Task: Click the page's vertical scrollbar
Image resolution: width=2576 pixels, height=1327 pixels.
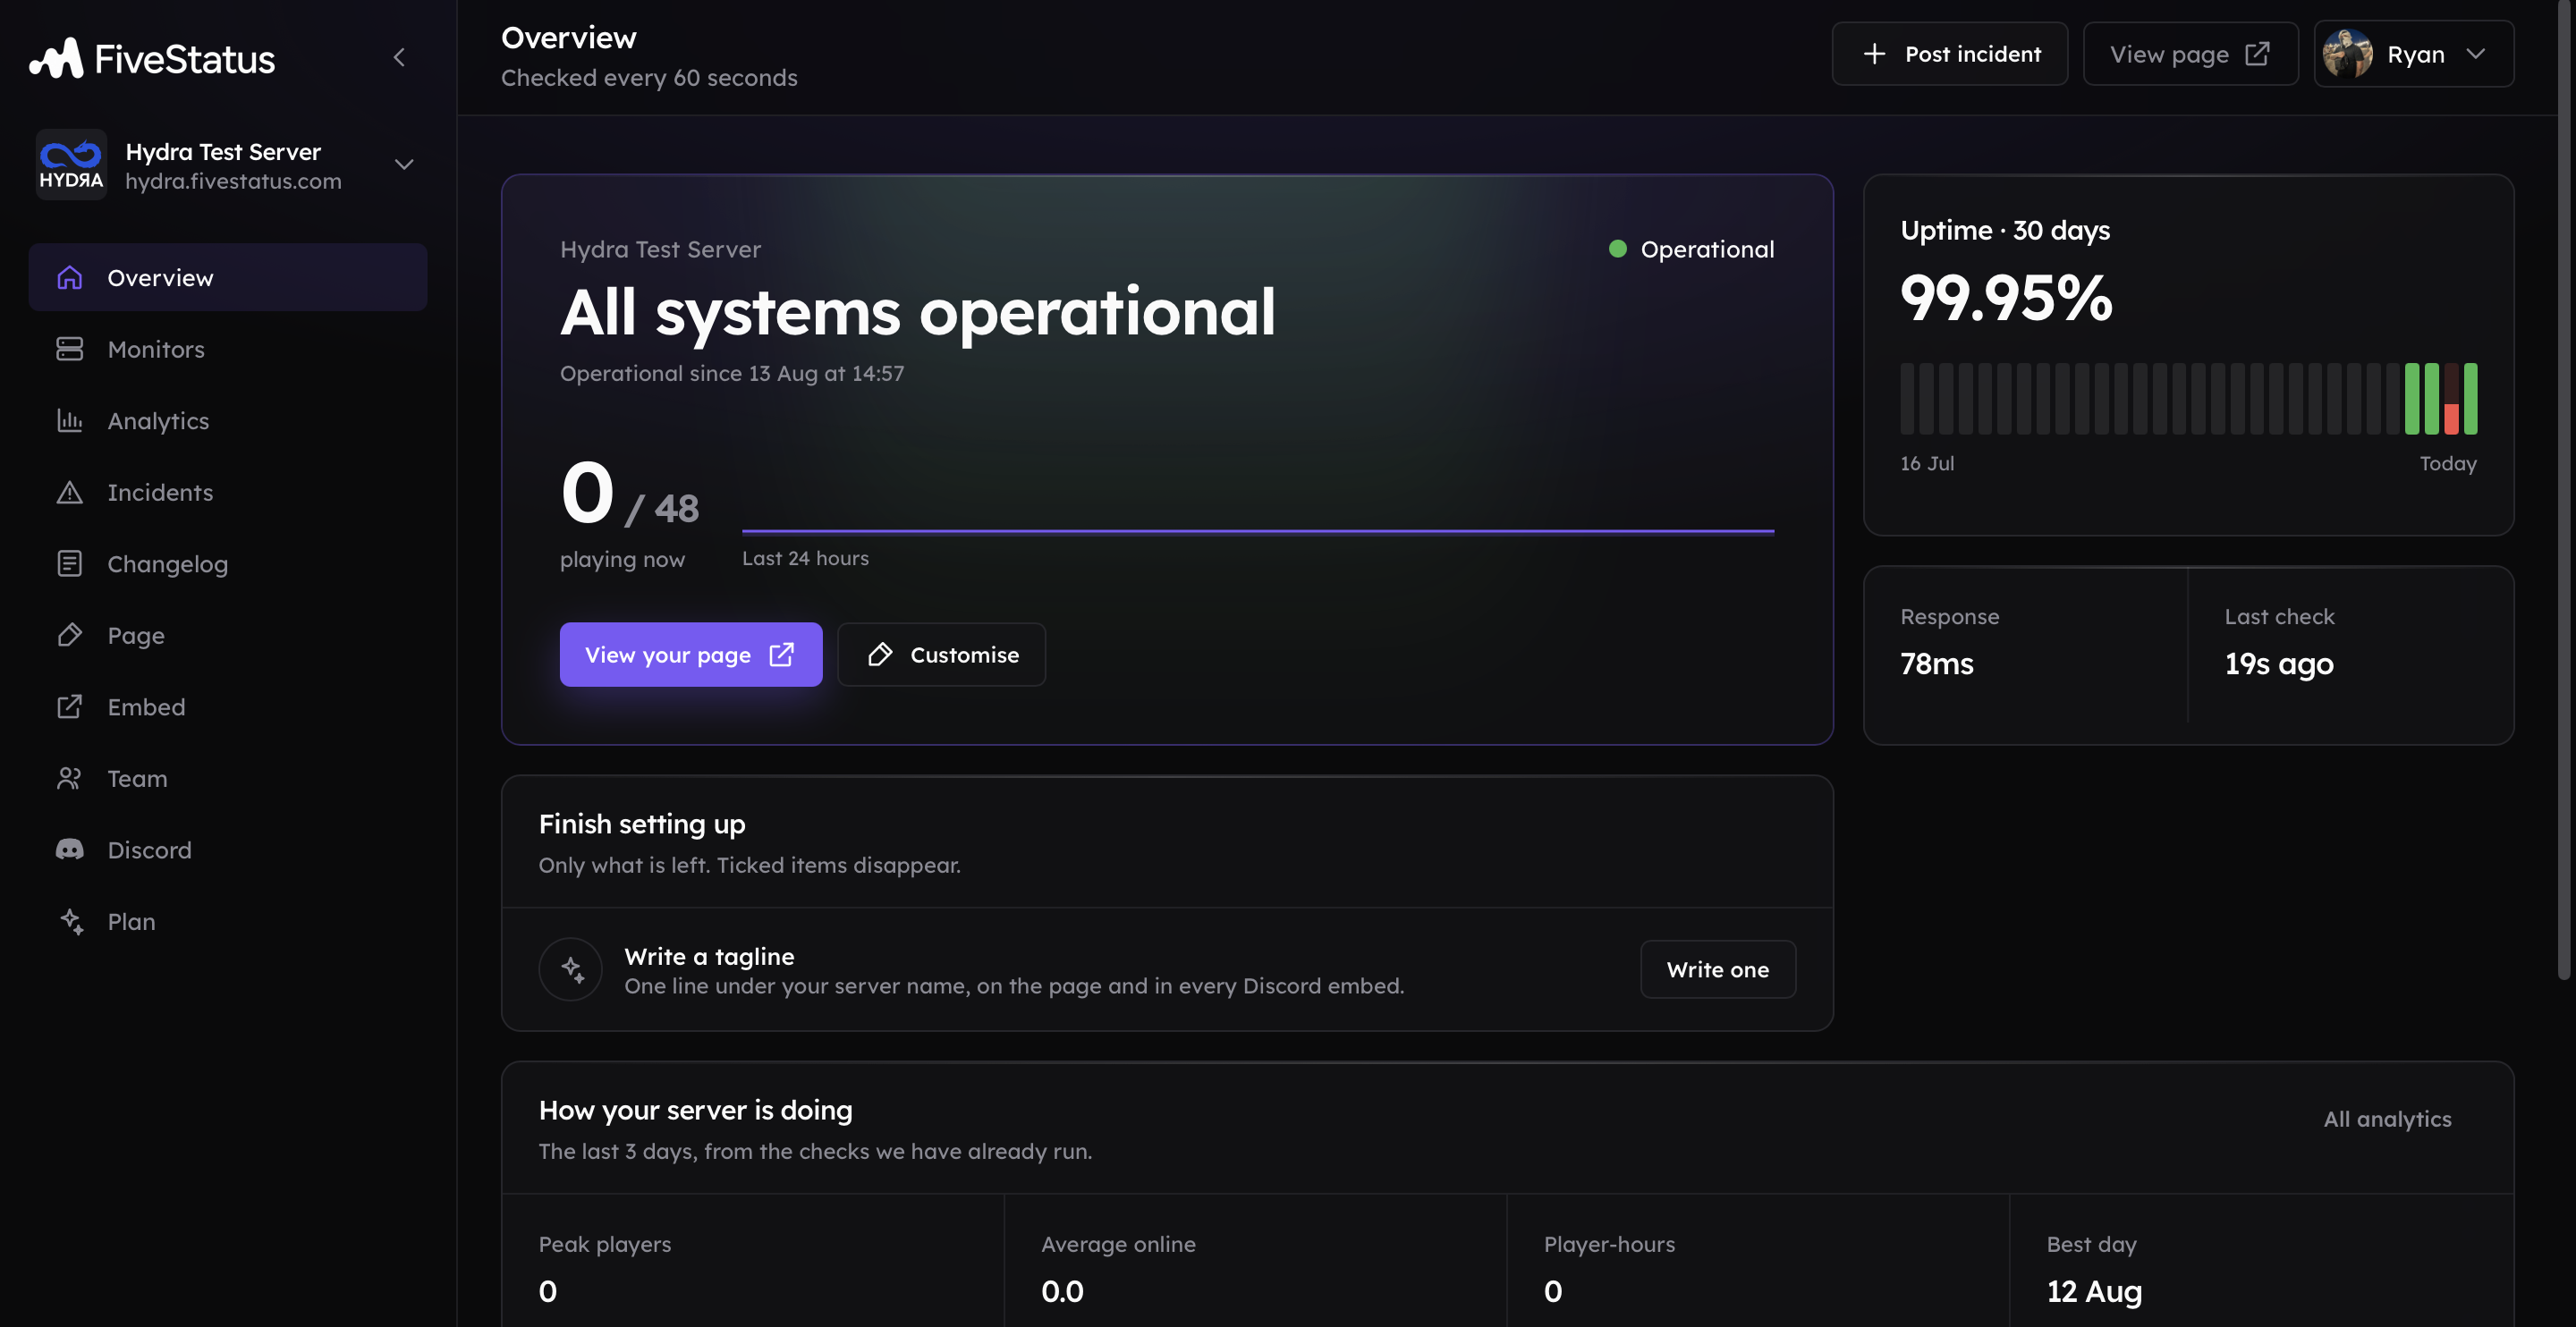Action: 2566,490
